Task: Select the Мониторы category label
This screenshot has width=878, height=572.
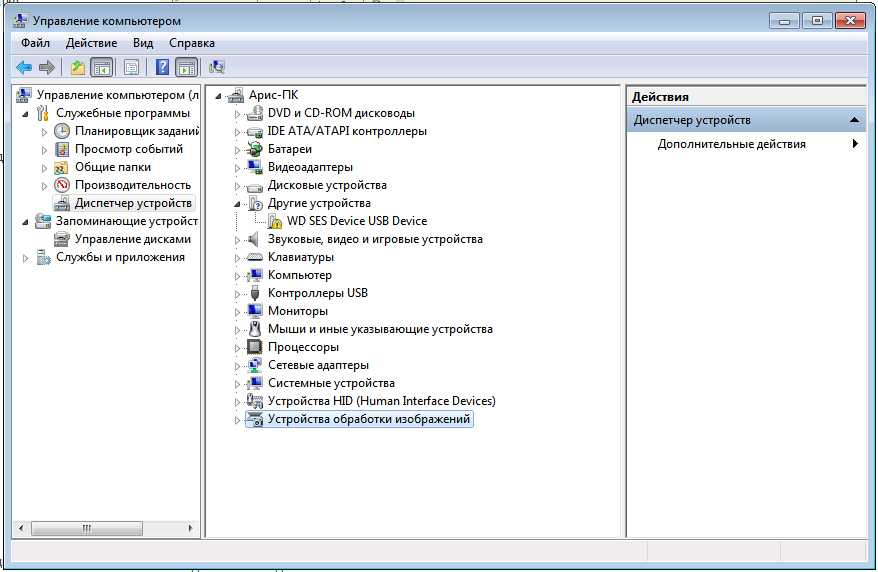Action: coord(298,311)
